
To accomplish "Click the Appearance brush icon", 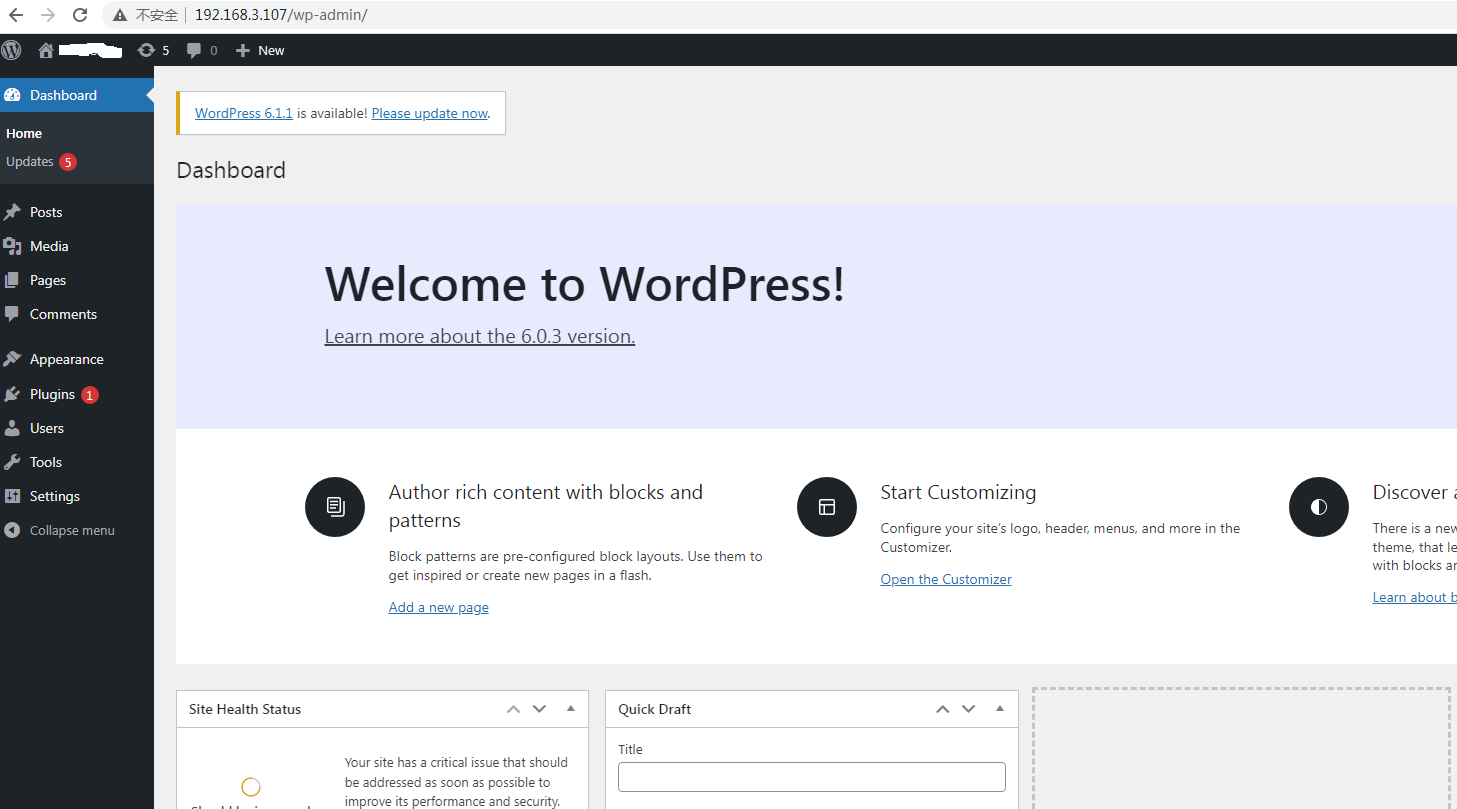I will (x=13, y=359).
